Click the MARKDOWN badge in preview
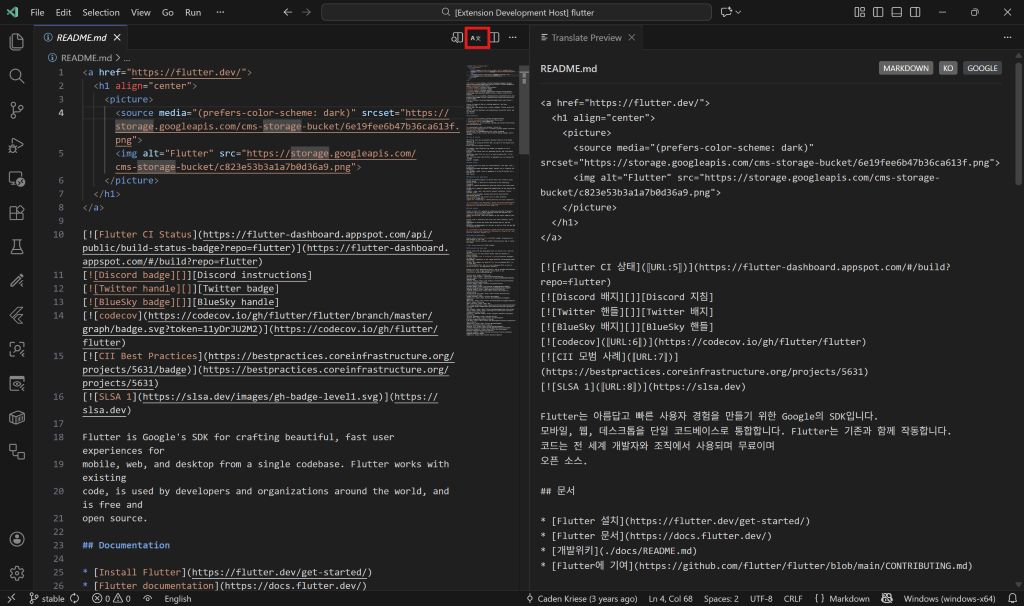Image resolution: width=1024 pixels, height=606 pixels. click(x=905, y=68)
